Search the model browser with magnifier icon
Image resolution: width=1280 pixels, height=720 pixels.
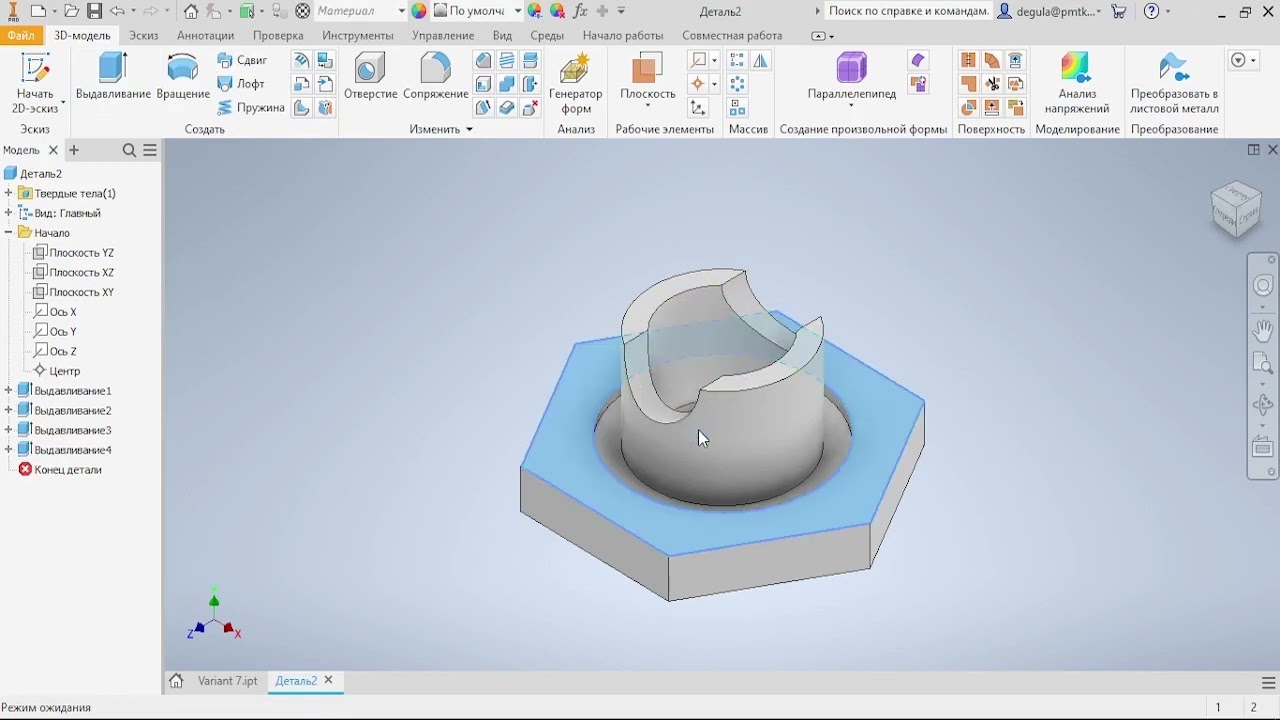(x=129, y=150)
